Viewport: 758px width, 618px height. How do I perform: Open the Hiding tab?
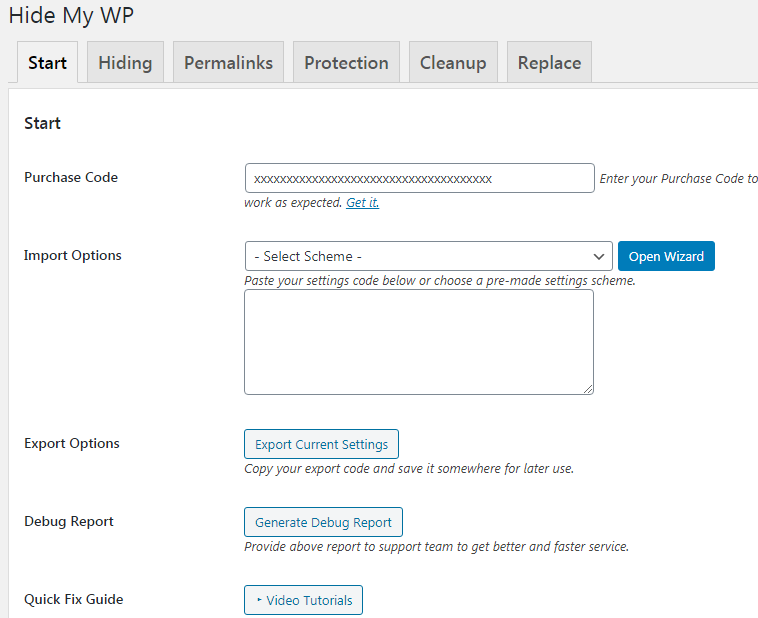[x=125, y=62]
